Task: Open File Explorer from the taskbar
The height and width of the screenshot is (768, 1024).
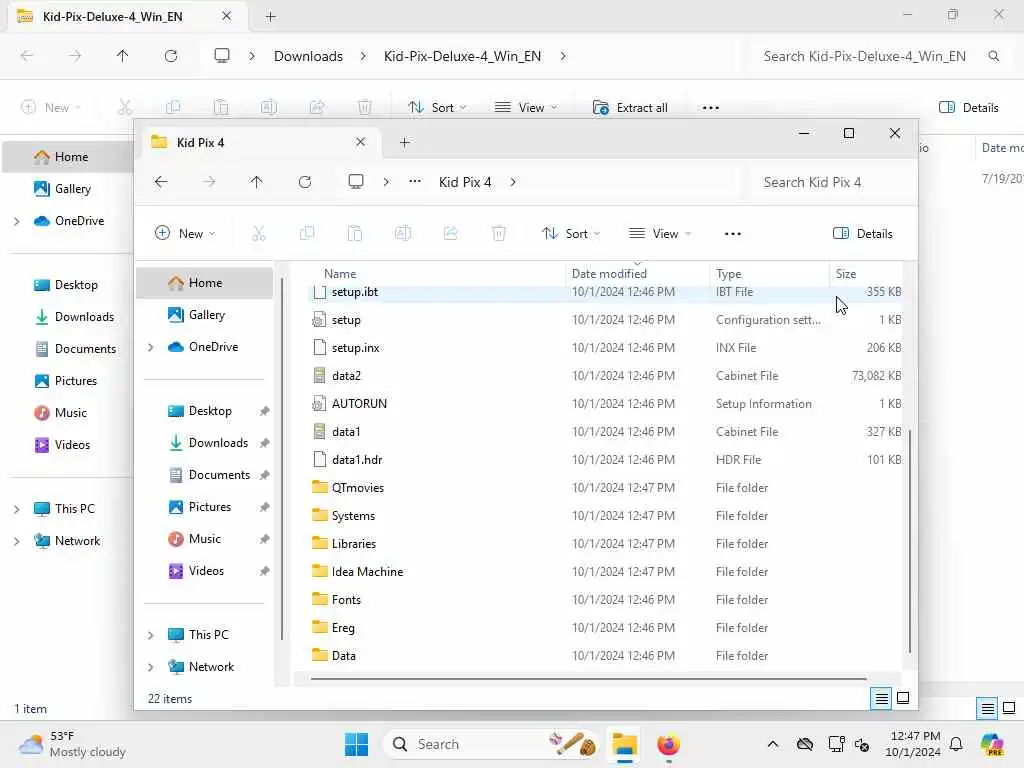Action: pyautogui.click(x=624, y=744)
